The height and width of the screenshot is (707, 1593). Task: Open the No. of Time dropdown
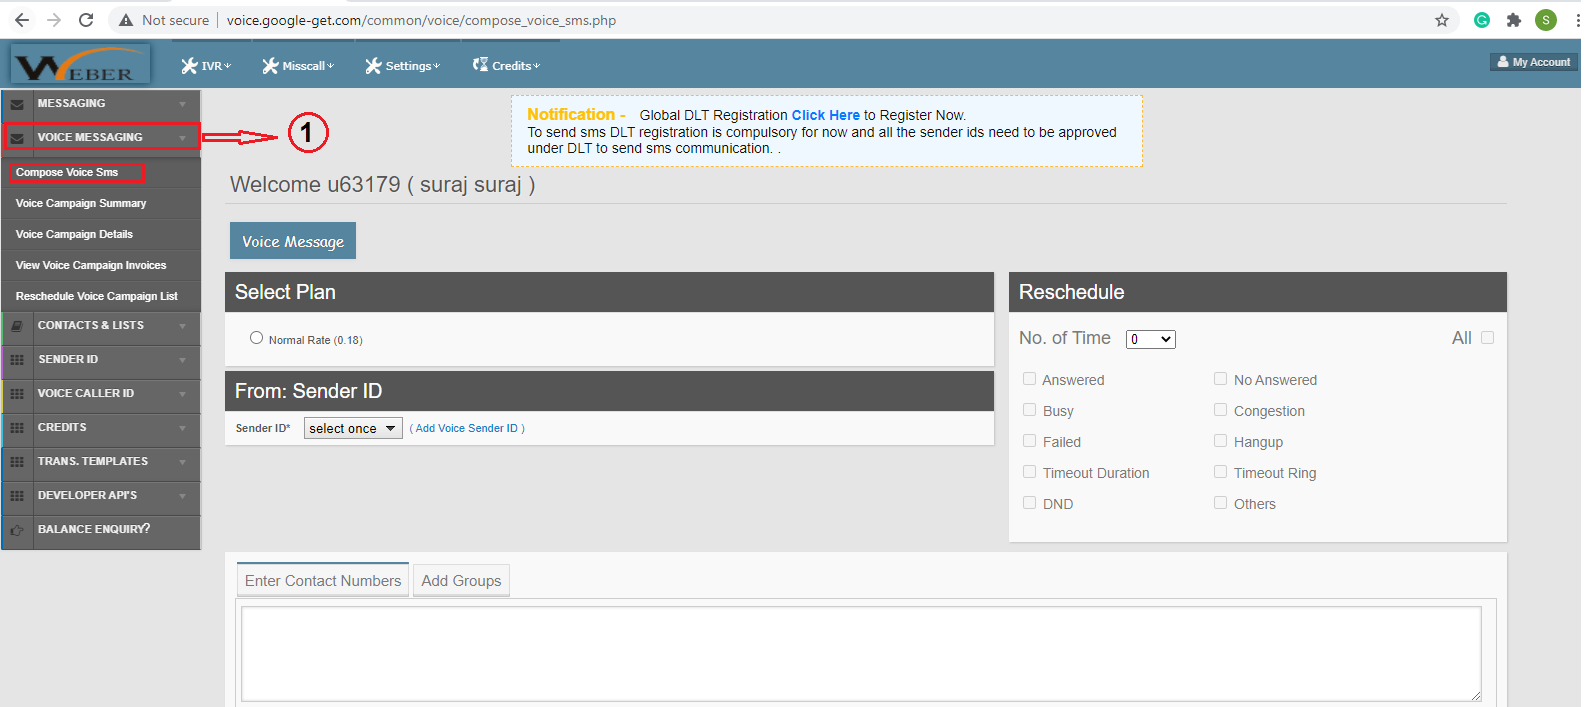(1150, 340)
